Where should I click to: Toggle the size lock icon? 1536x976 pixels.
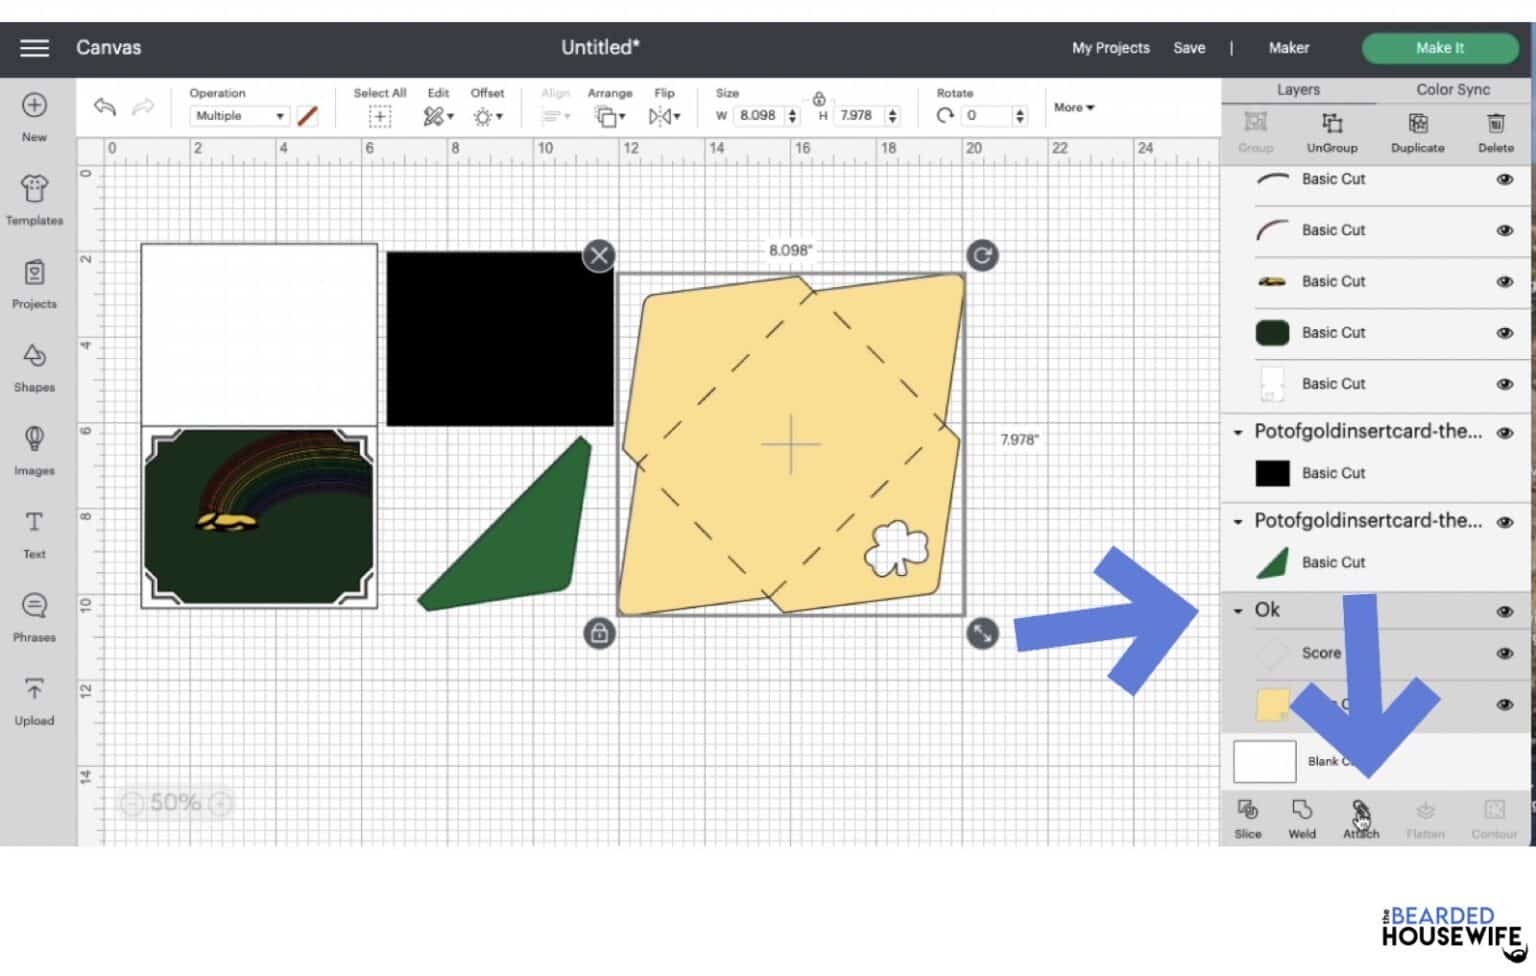coord(819,98)
